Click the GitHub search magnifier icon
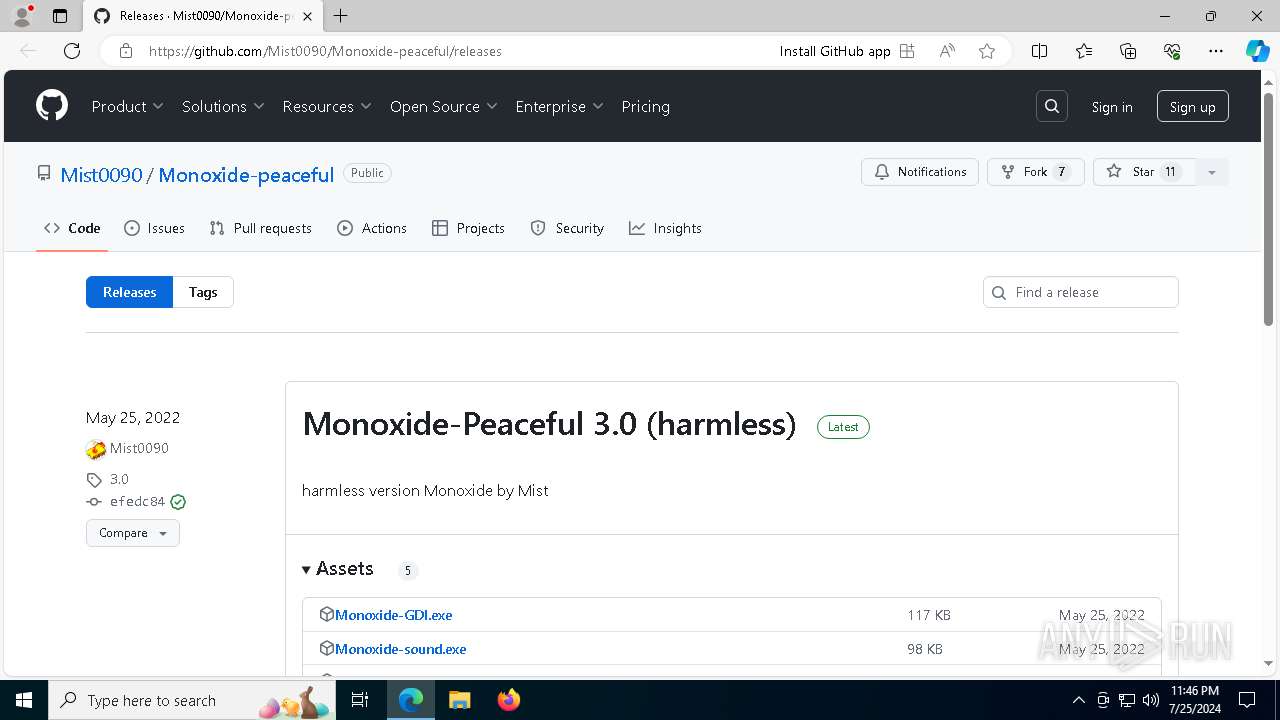1280x720 pixels. click(x=1052, y=106)
